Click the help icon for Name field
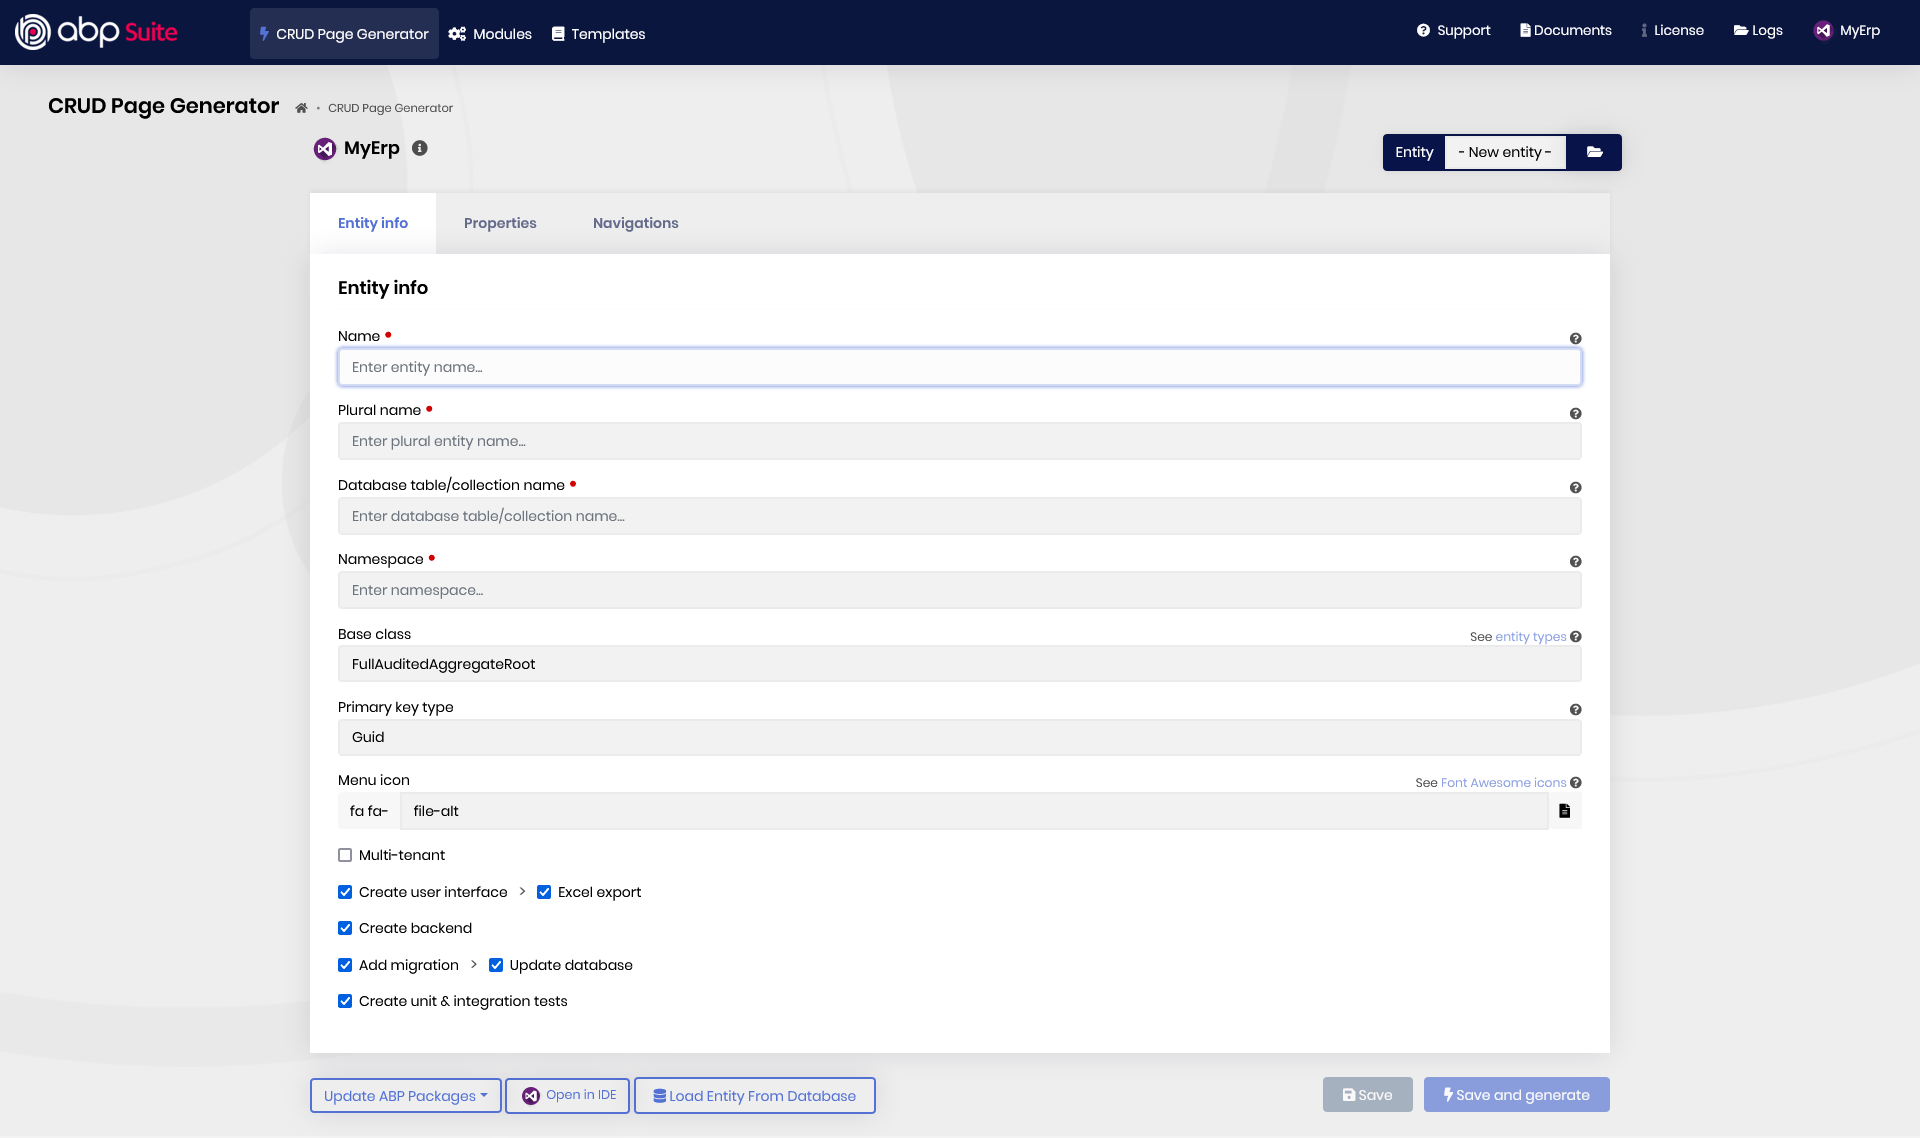The width and height of the screenshot is (1920, 1138). pyautogui.click(x=1575, y=339)
